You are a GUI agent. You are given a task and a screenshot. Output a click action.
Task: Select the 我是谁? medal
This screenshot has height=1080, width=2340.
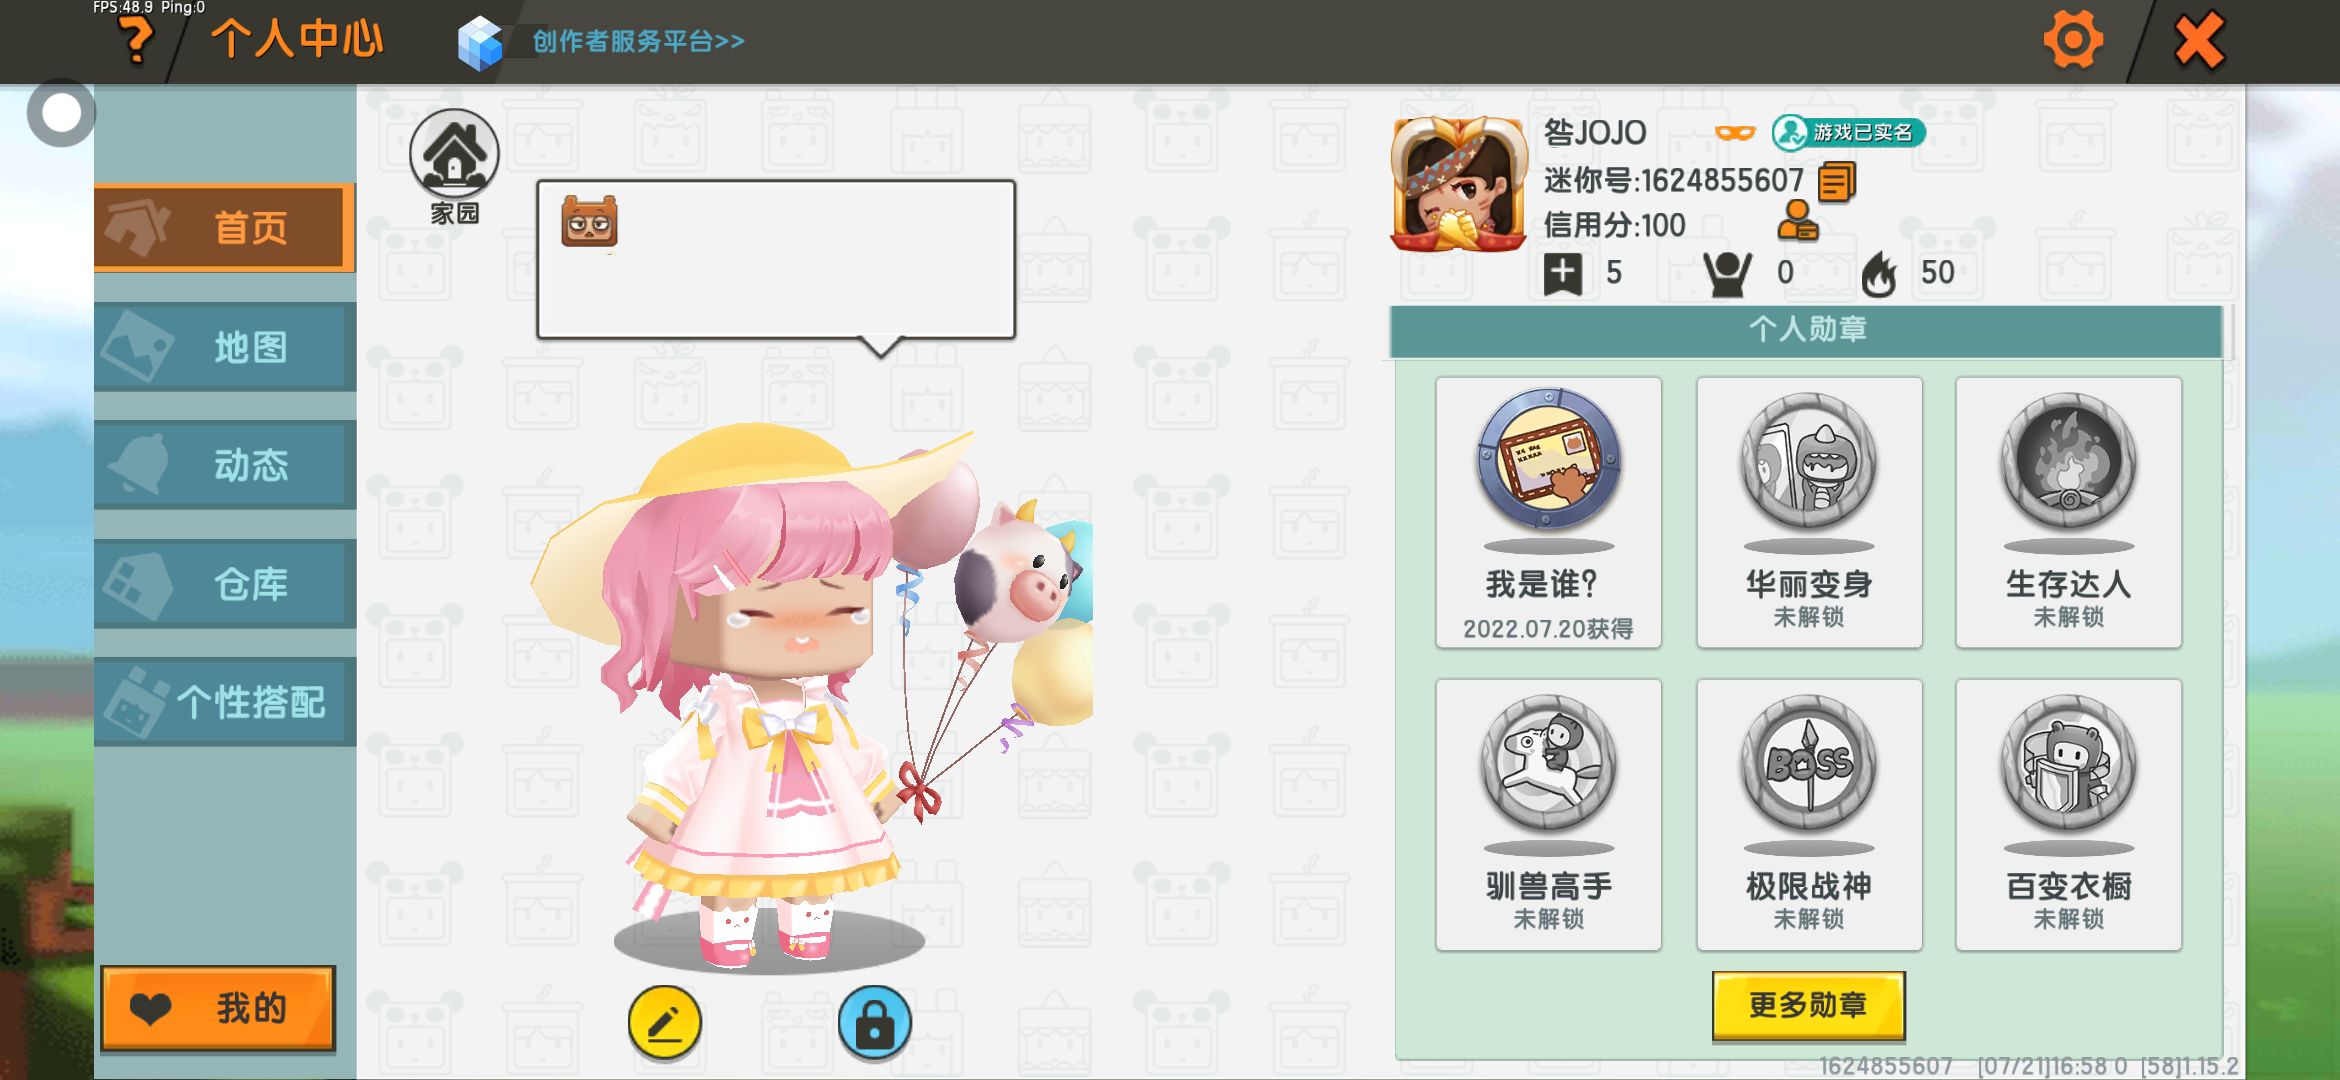pos(1548,513)
